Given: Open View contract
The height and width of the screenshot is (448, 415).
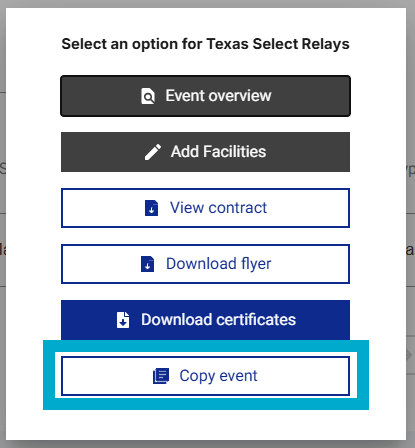Looking at the screenshot, I should click(205, 208).
